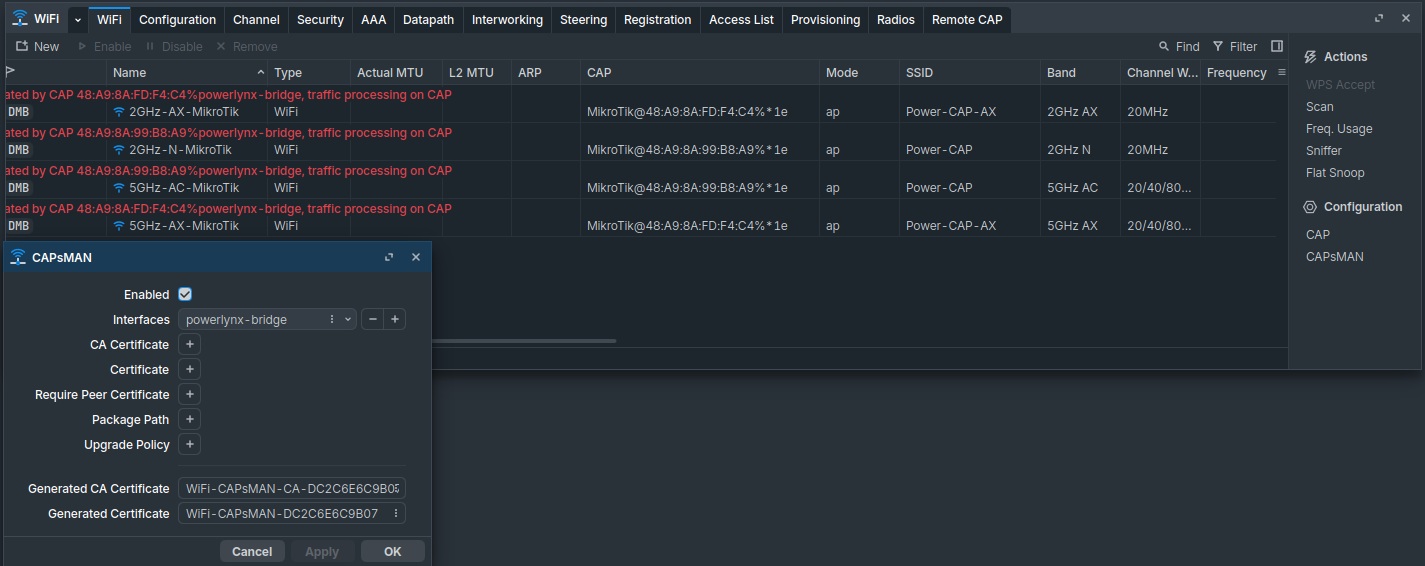Switch to the Interworking tab
This screenshot has width=1425, height=566.
[x=507, y=20]
